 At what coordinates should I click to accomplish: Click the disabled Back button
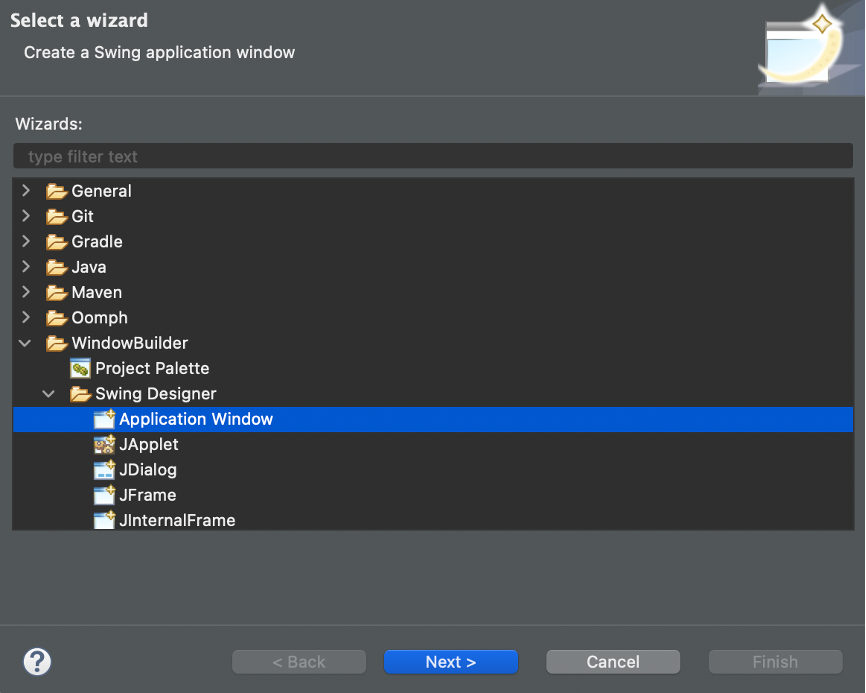(299, 662)
